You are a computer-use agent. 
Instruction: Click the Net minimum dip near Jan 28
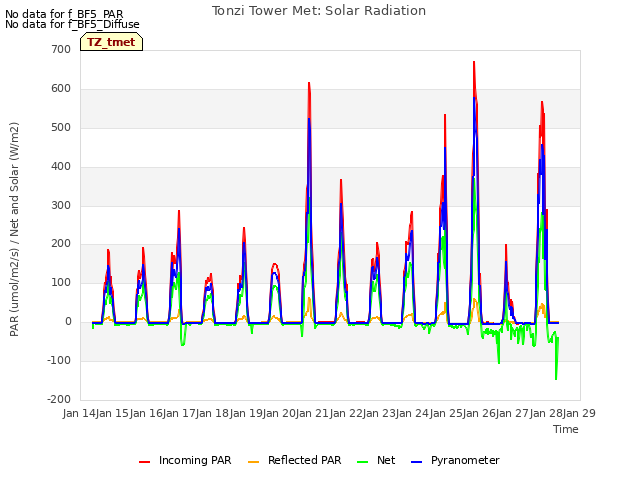[x=556, y=379]
